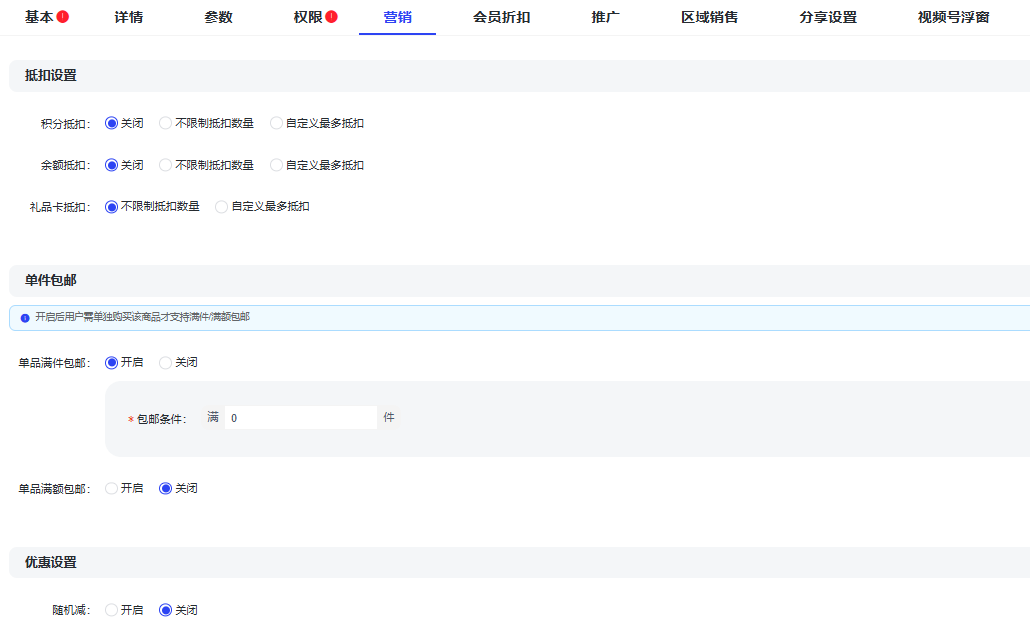1030x640 pixels.
Task: Click the red alert badge on 权限 tab
Action: coord(331,17)
